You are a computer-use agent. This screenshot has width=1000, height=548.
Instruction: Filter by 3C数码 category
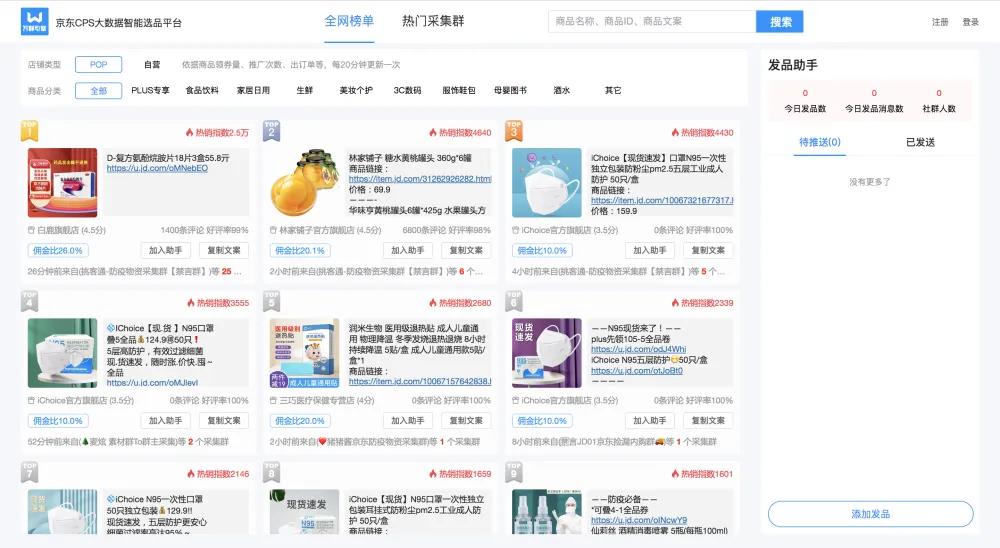(x=408, y=91)
